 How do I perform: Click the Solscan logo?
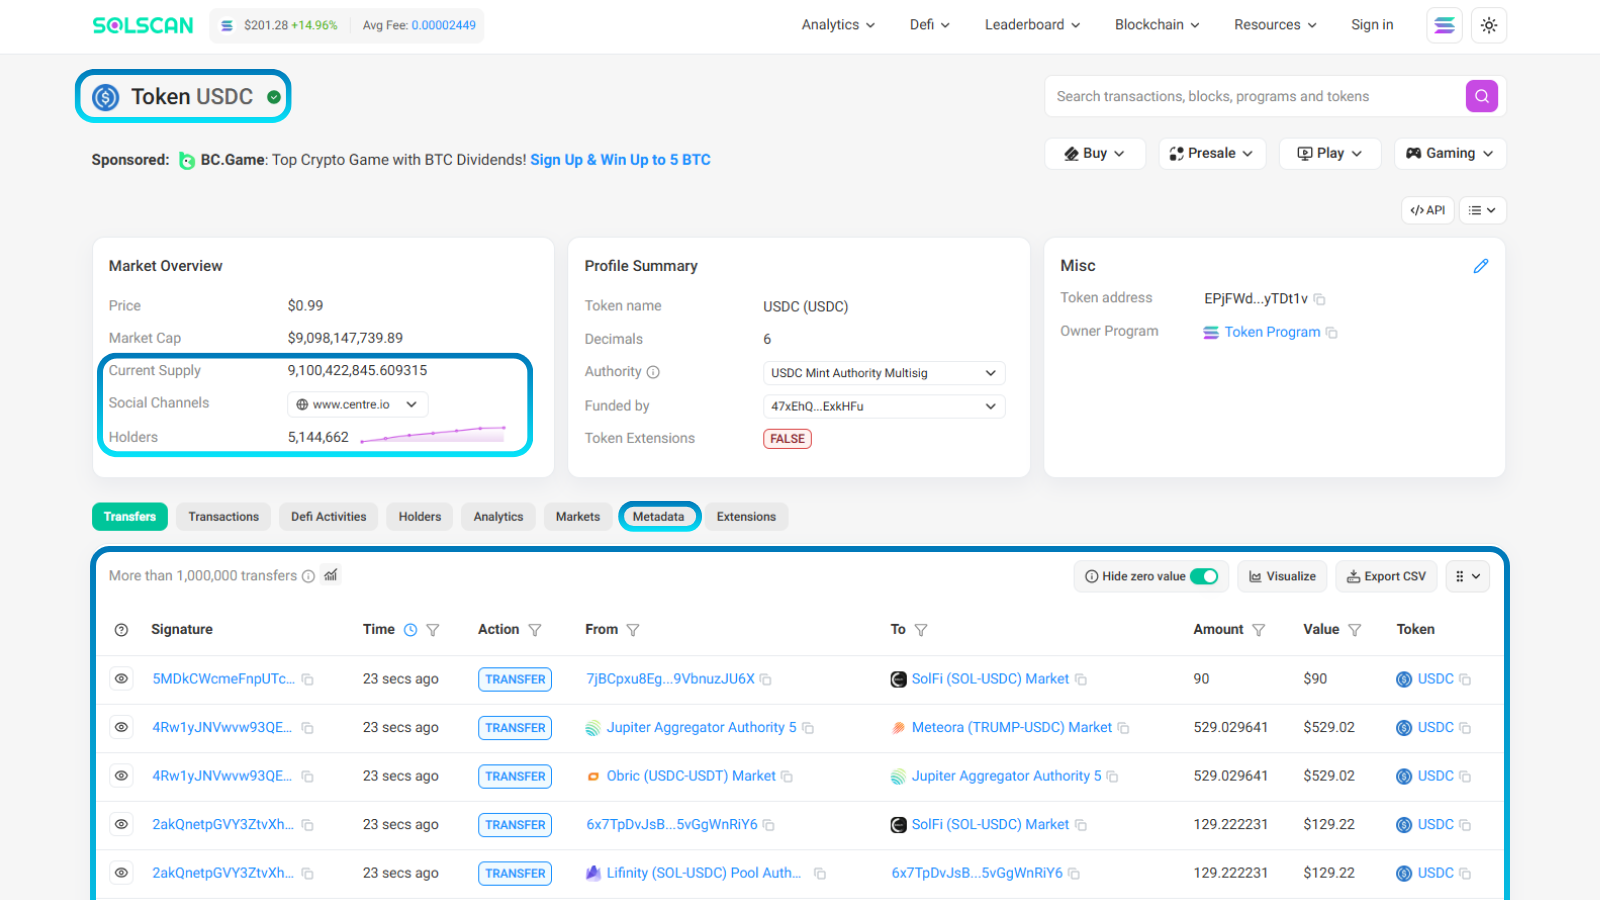pyautogui.click(x=143, y=25)
